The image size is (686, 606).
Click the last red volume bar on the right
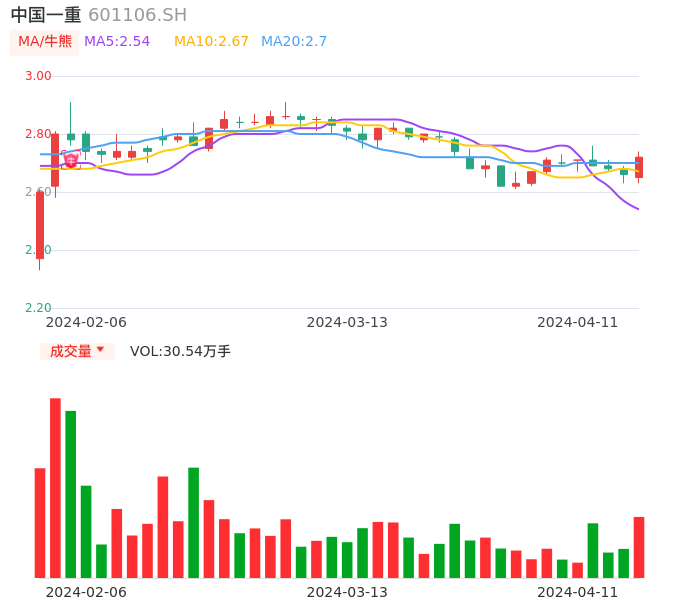[639, 547]
